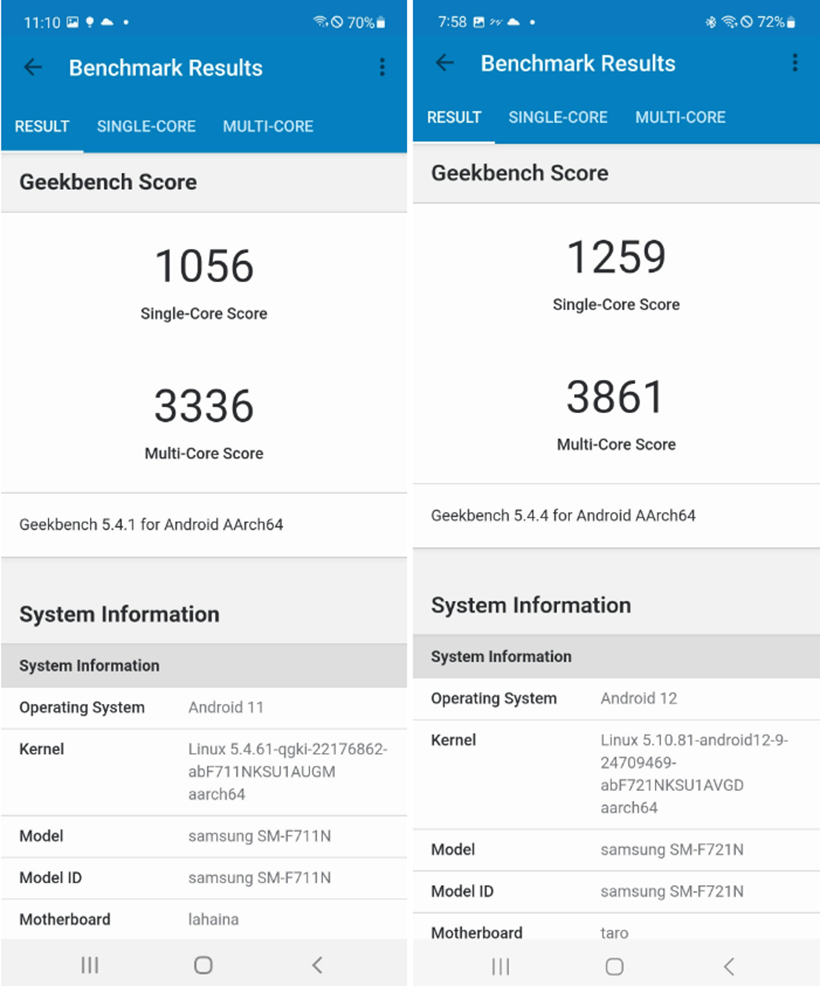Tap back arrow in left Benchmark Results
This screenshot has width=820, height=986.
[33, 68]
